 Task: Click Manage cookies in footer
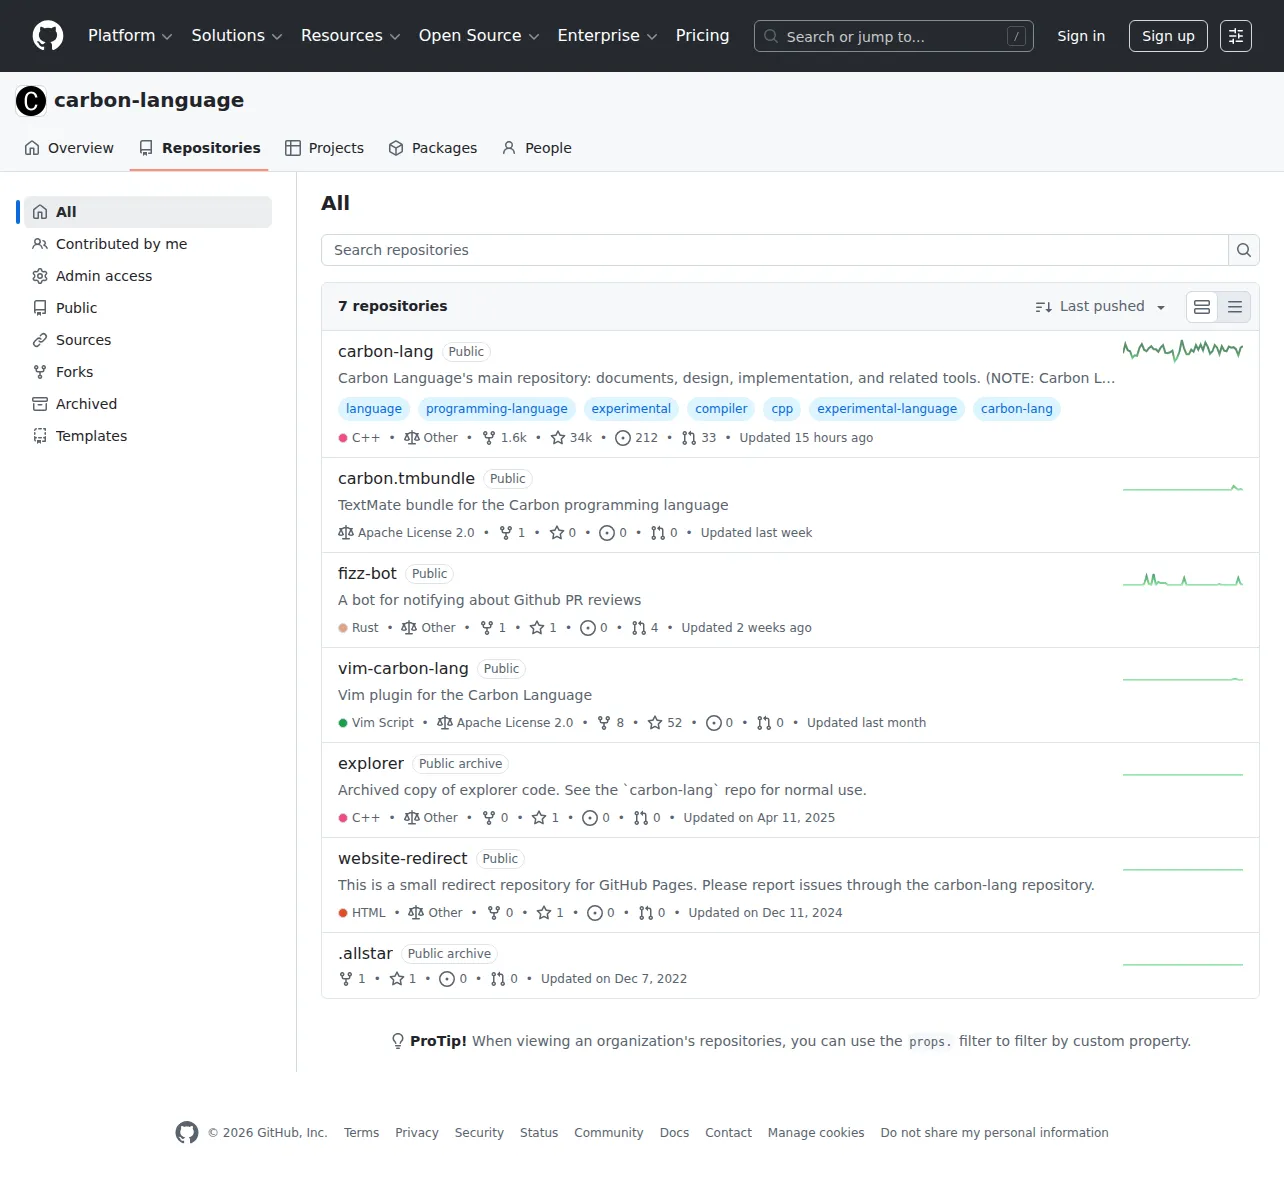[816, 1133]
